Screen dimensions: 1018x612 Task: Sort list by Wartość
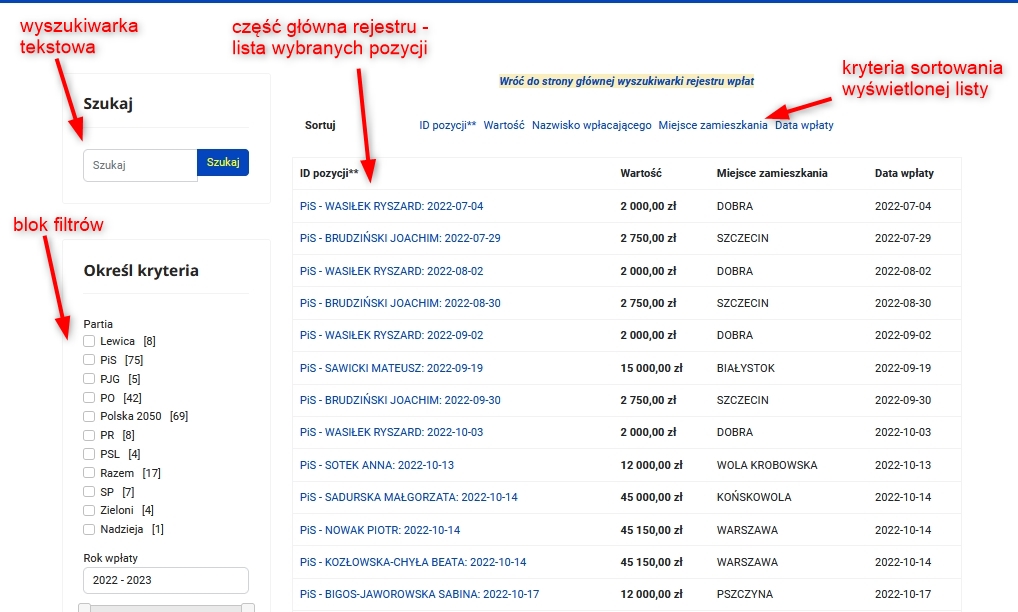[x=504, y=126]
